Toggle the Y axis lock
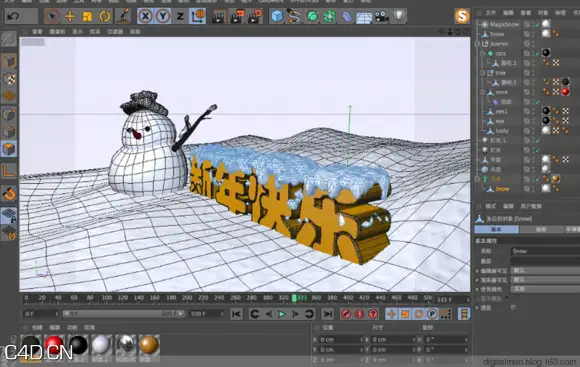This screenshot has width=580, height=367. coord(163,16)
